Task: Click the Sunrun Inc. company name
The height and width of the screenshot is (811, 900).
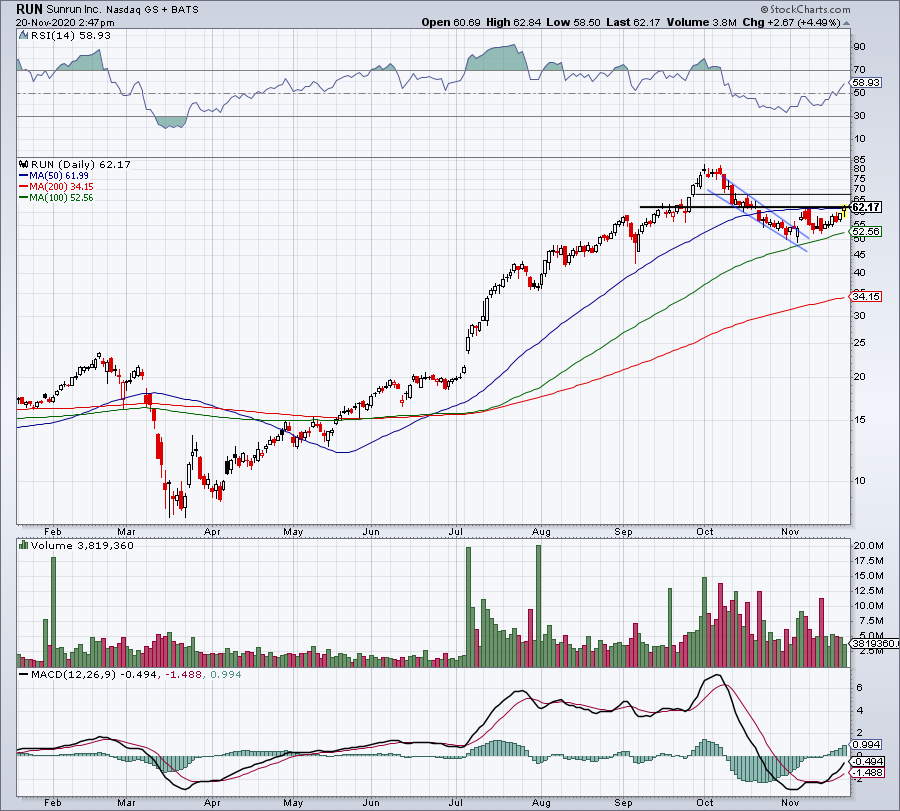Action: click(74, 10)
